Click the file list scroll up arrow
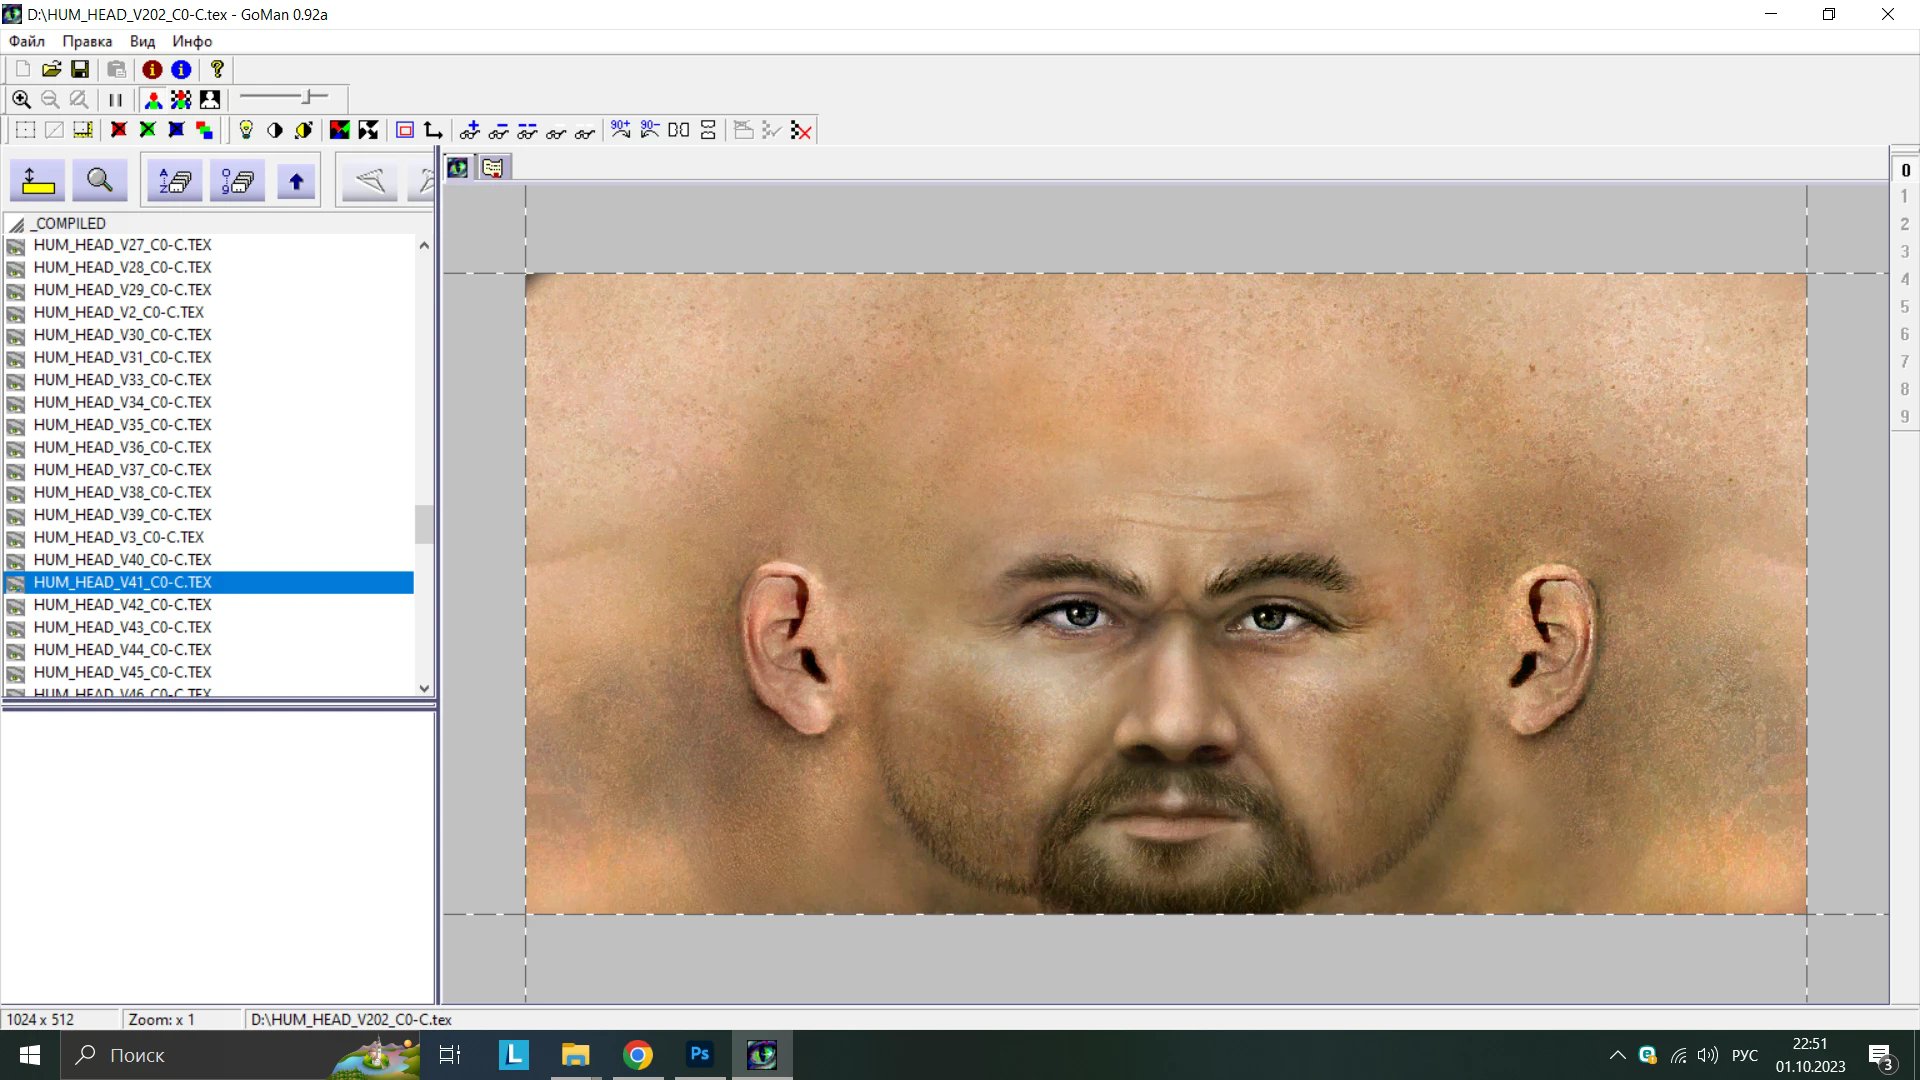Screen dimensions: 1920x1080 424,245
